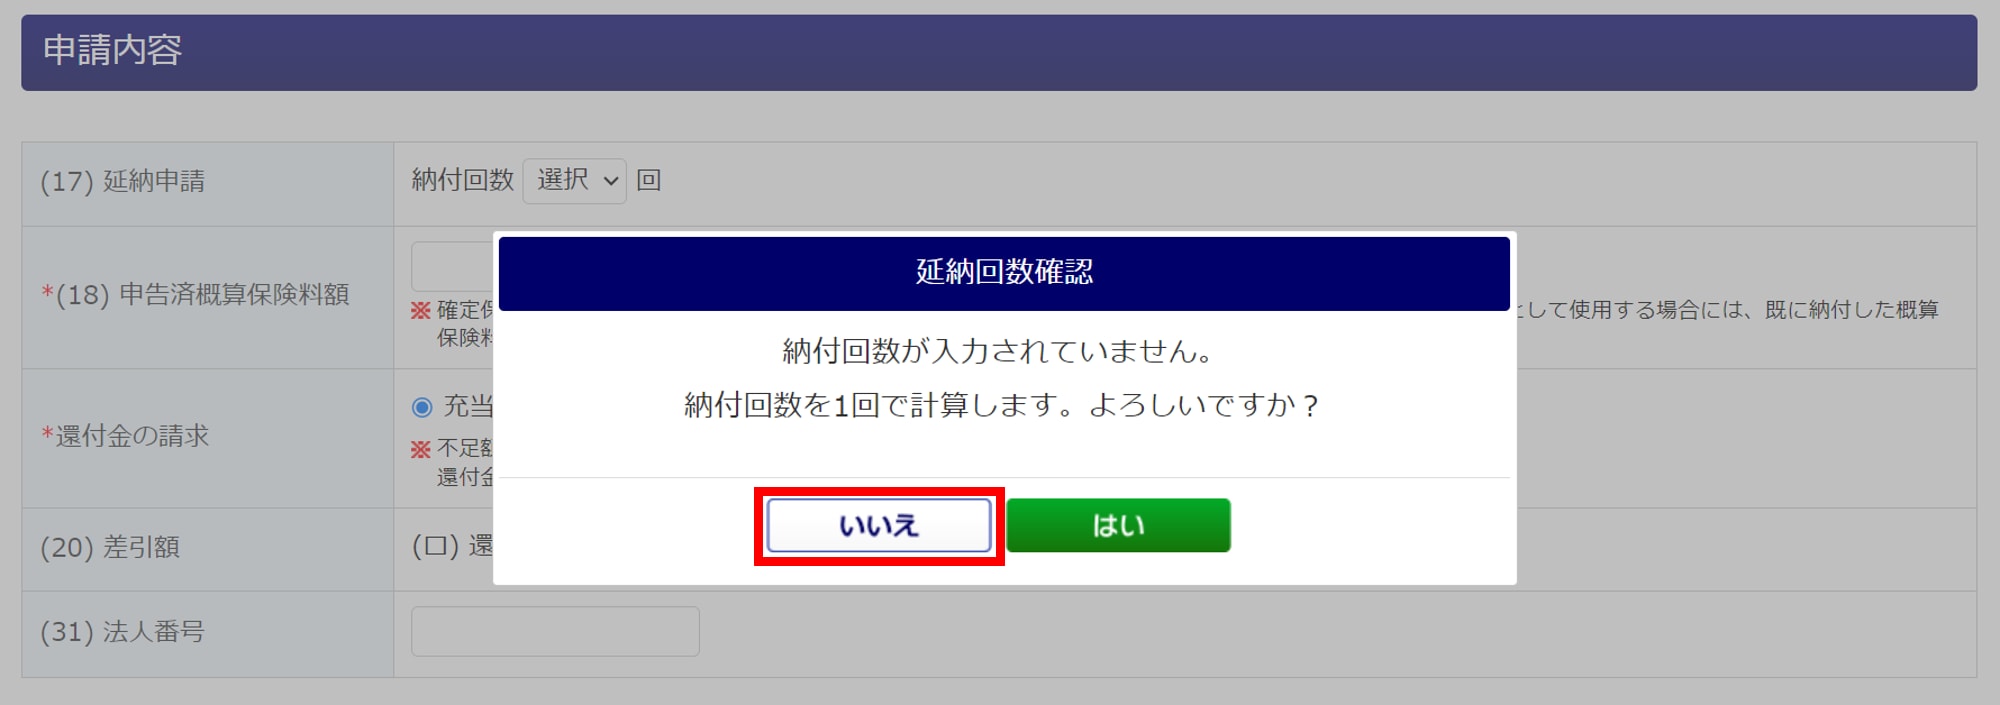Click the *還付金の請求 row label
The width and height of the screenshot is (2000, 705).
[x=125, y=436]
